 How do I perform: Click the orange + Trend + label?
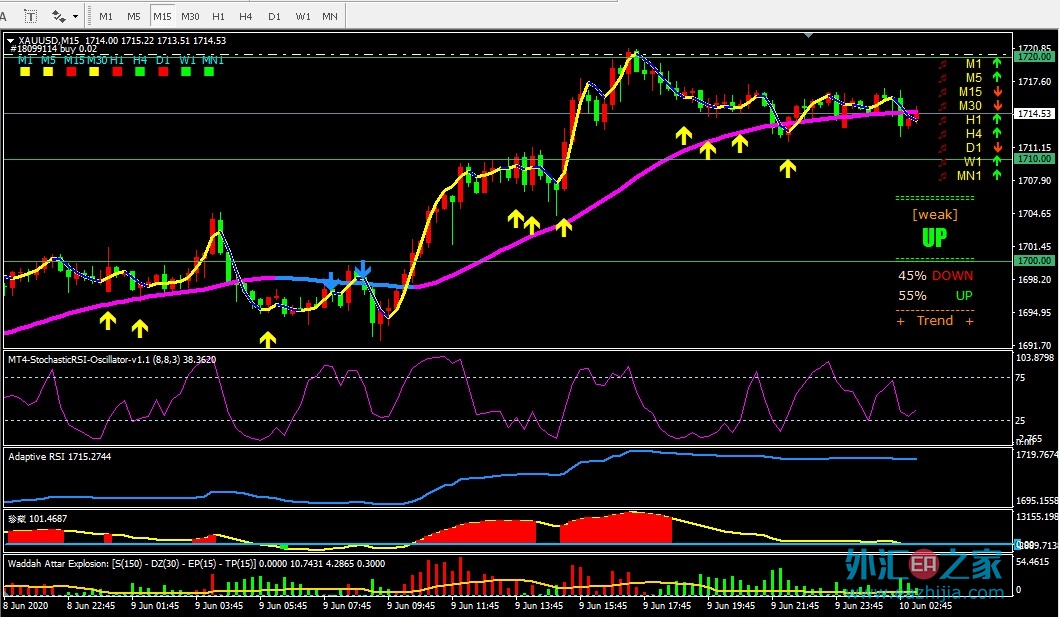coord(935,320)
